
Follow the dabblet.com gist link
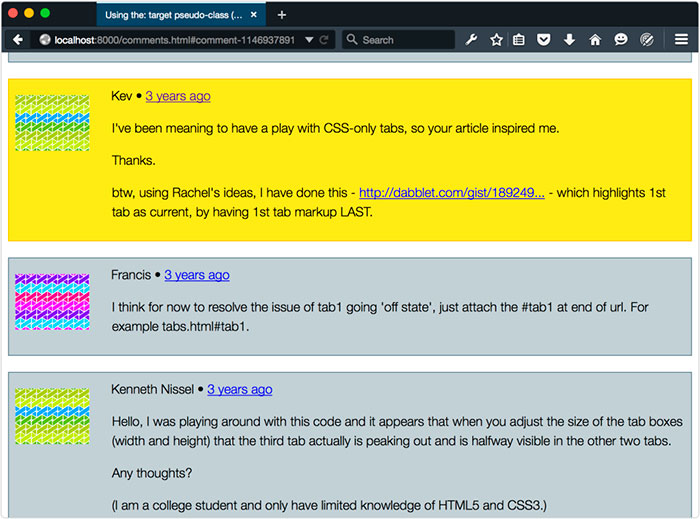(x=451, y=192)
